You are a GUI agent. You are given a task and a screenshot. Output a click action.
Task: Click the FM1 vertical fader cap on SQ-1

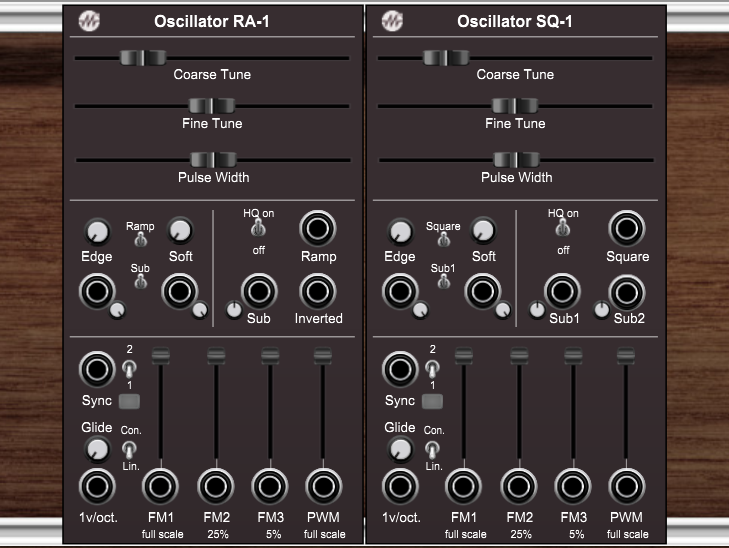click(464, 356)
